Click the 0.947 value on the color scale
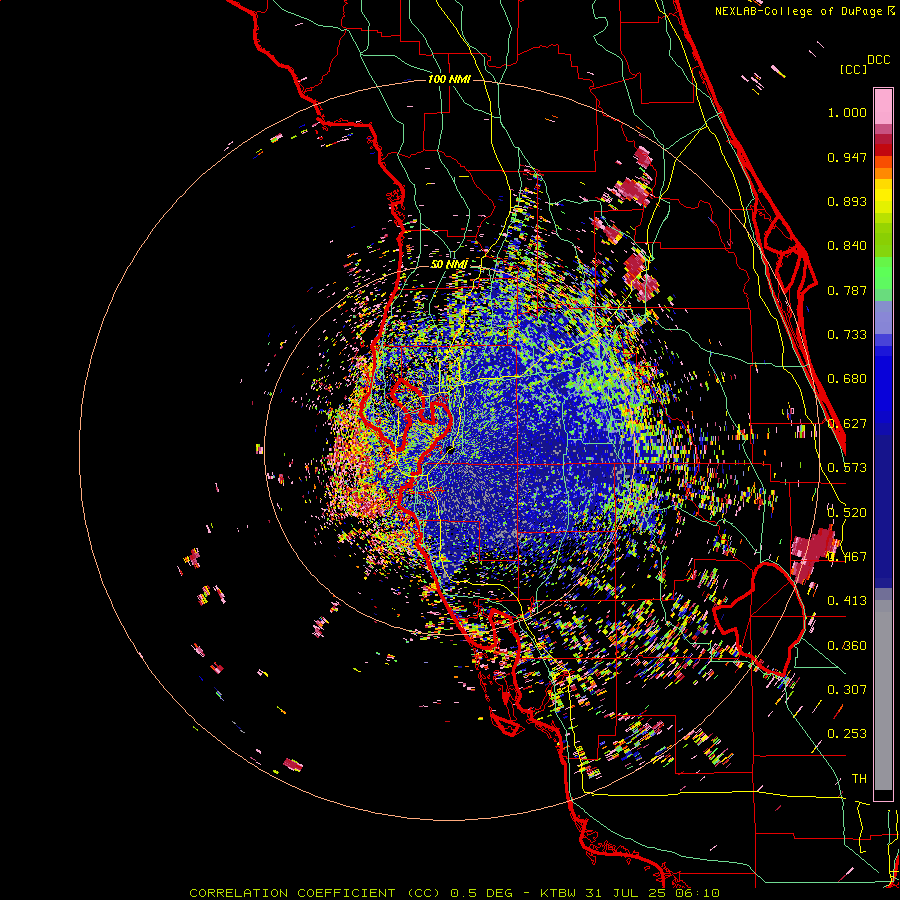900x900 pixels. 847,157
